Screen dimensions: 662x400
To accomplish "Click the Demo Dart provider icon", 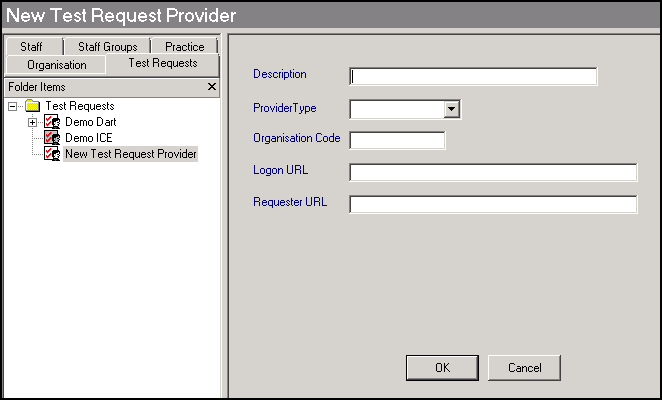I will pyautogui.click(x=52, y=122).
